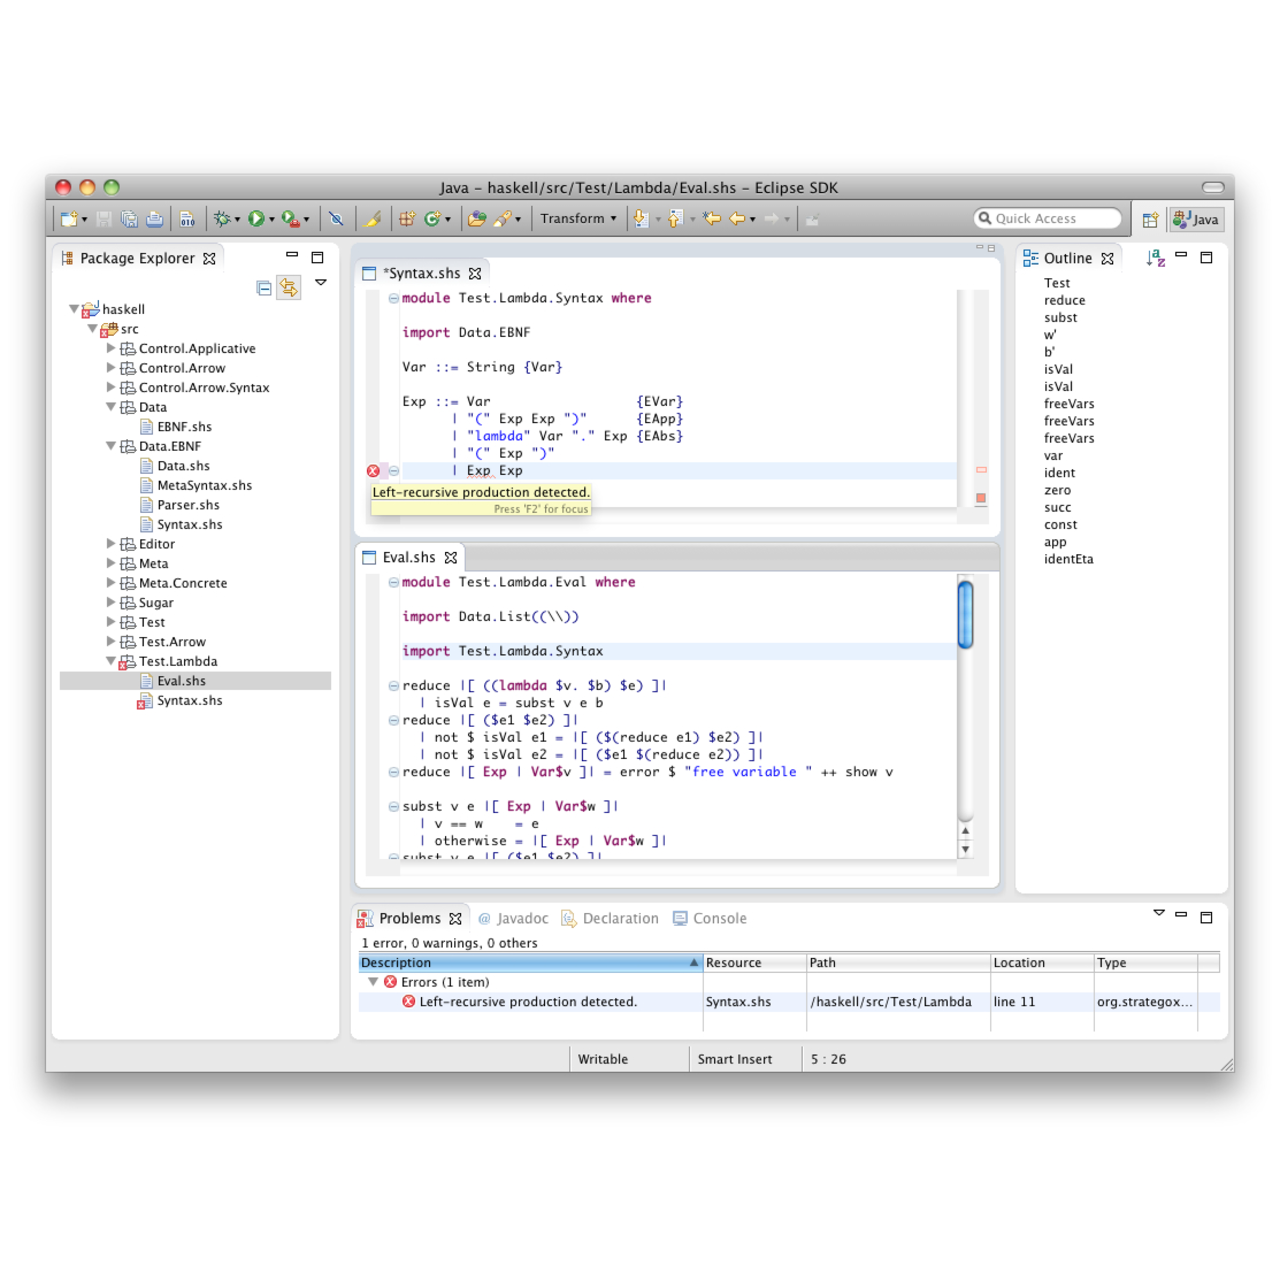1280x1280 pixels.
Task: Click the Print icon in the toolbar
Action: (155, 219)
